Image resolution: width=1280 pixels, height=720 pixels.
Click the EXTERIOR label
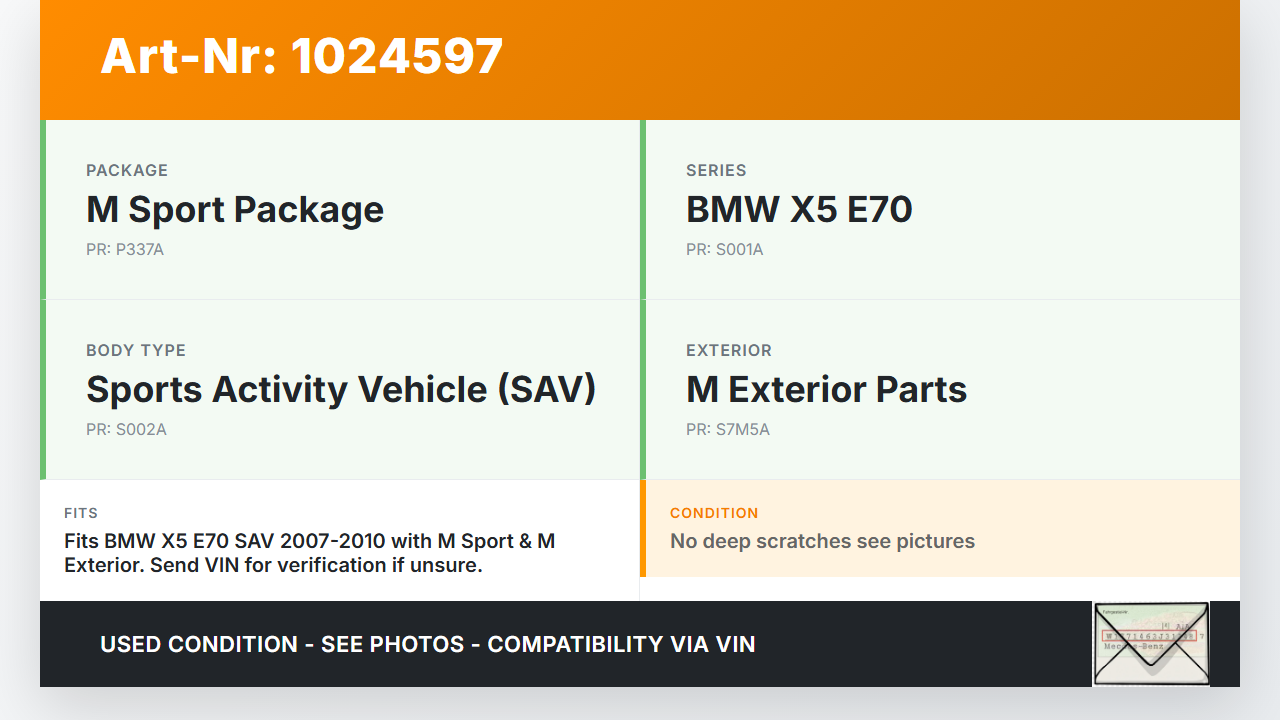(729, 351)
